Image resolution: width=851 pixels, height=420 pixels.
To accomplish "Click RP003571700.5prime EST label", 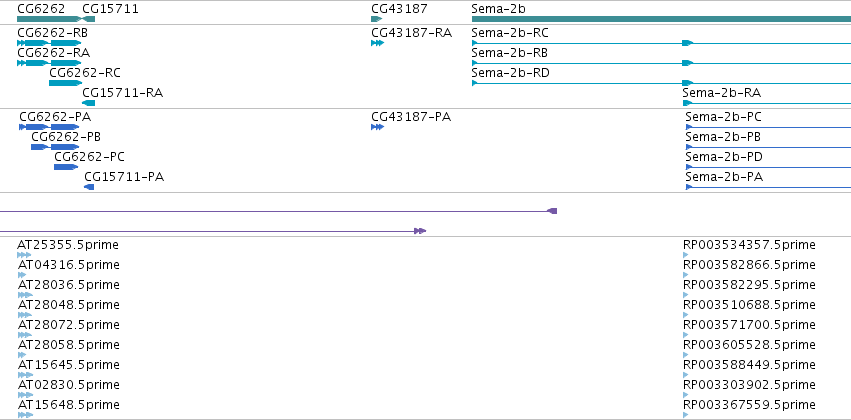I will (749, 325).
